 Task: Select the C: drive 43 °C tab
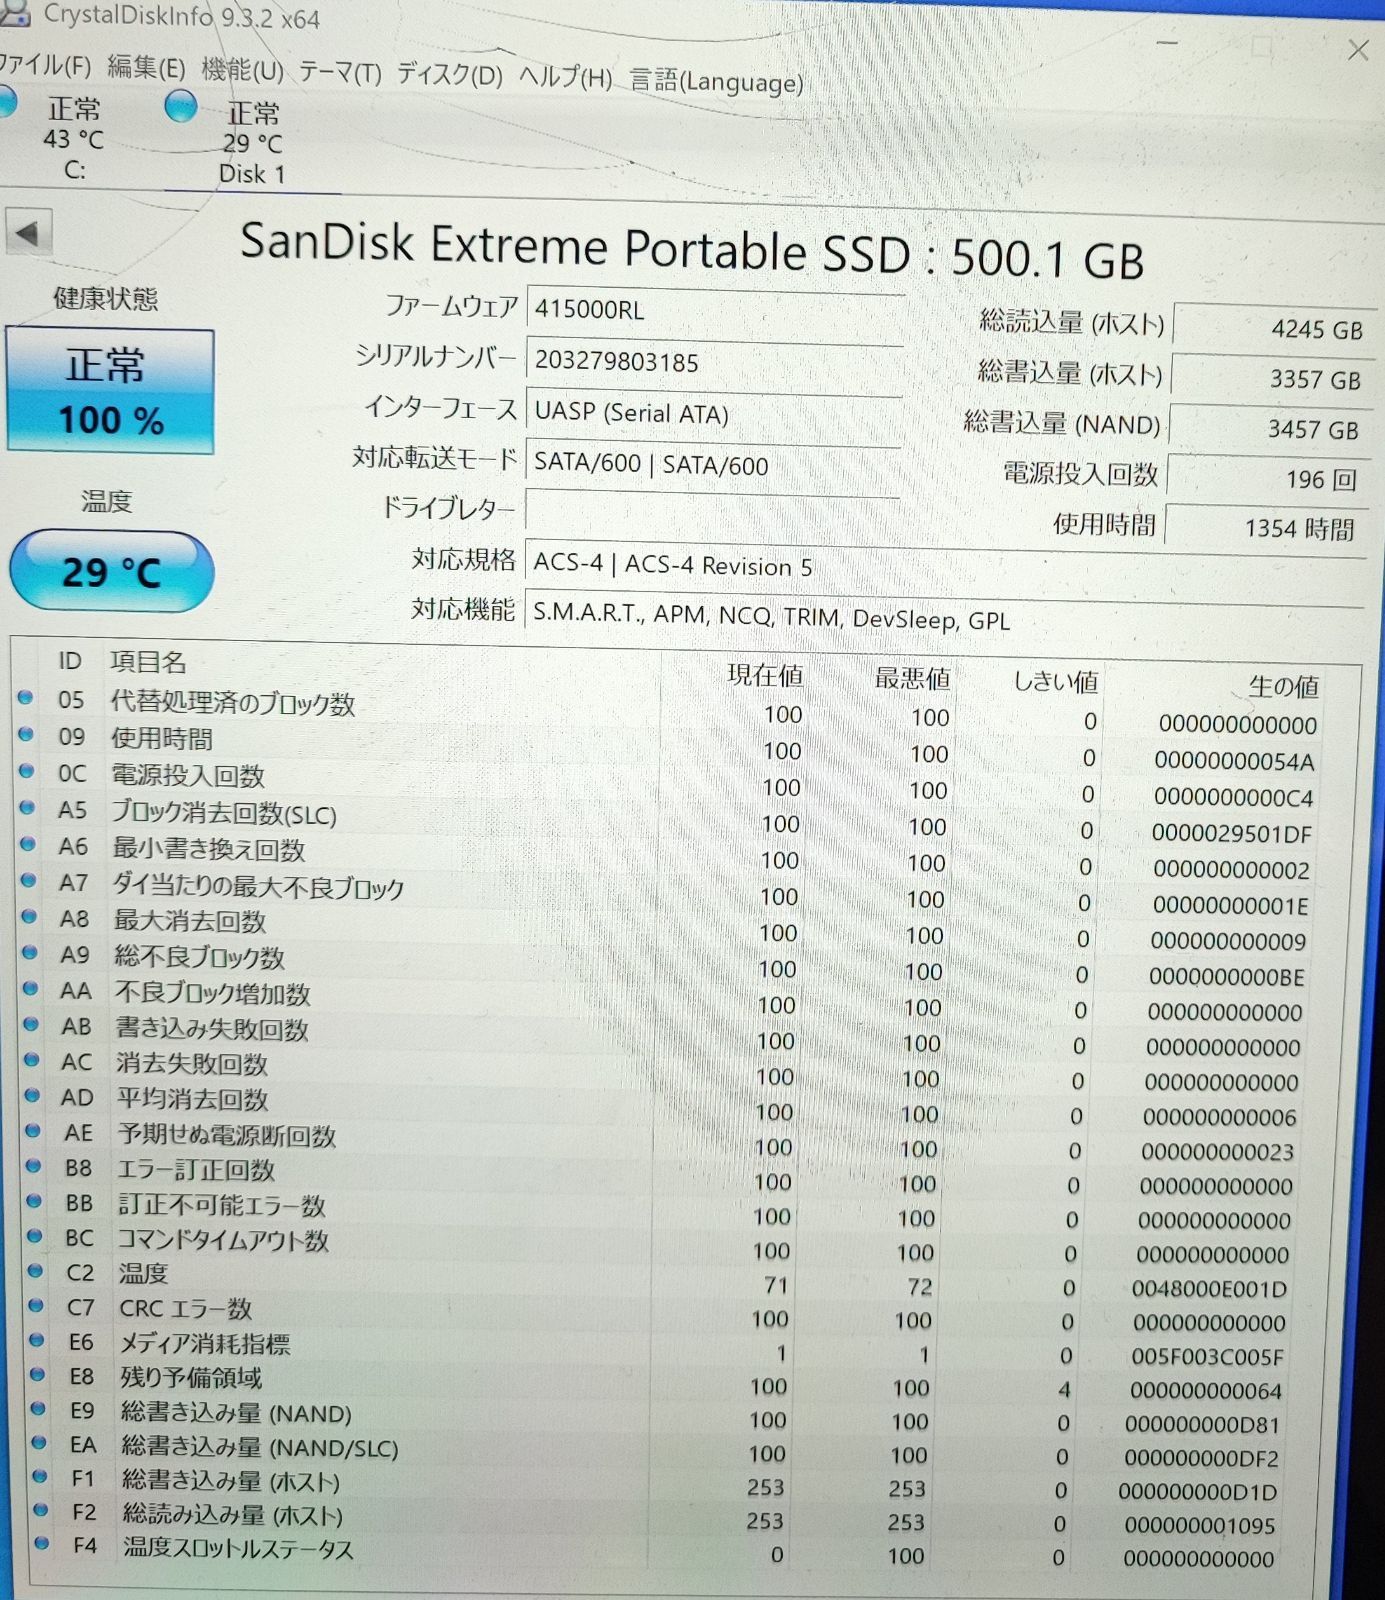74,138
